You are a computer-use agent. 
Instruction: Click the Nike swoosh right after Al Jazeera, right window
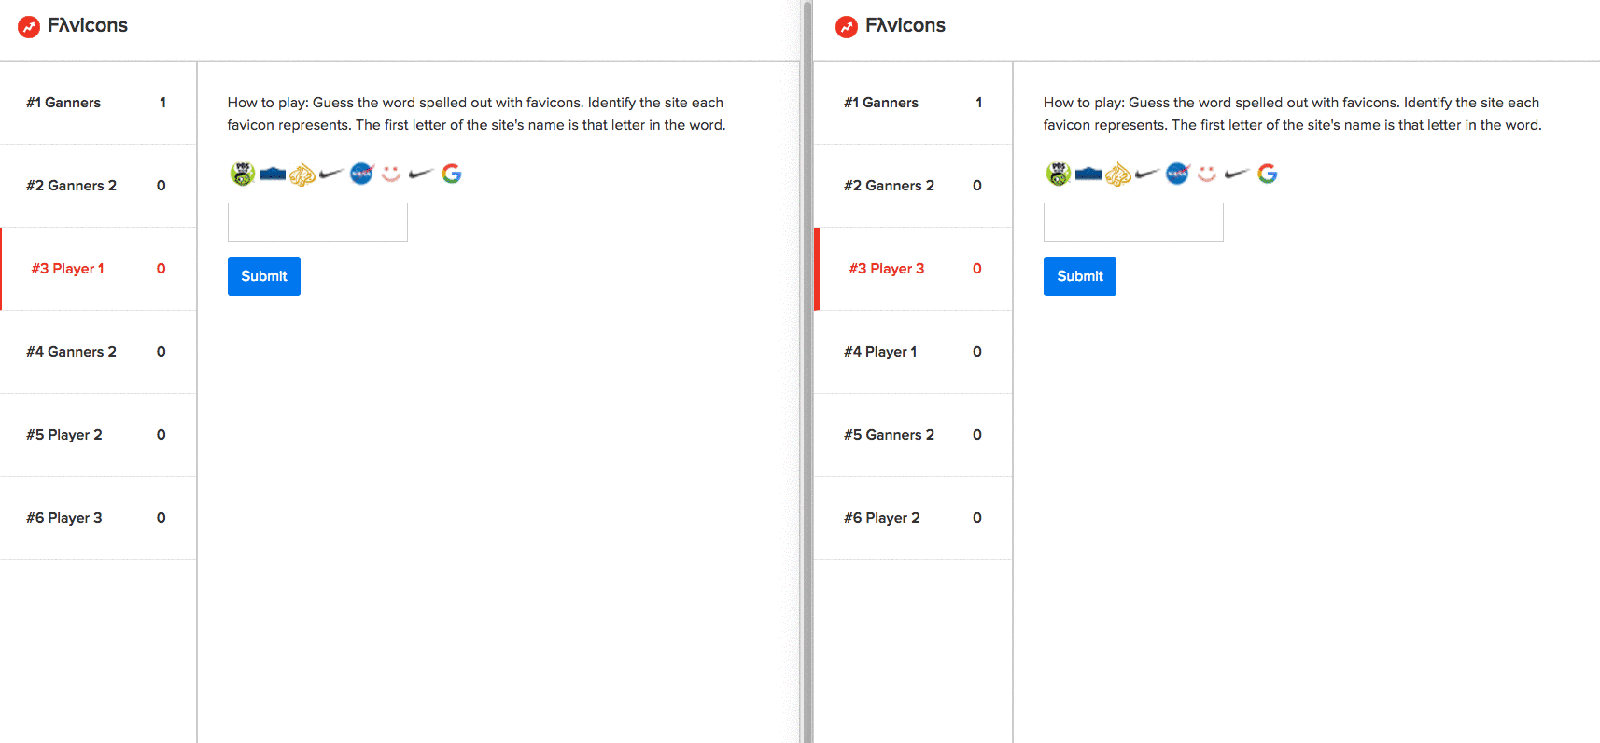tap(1148, 173)
